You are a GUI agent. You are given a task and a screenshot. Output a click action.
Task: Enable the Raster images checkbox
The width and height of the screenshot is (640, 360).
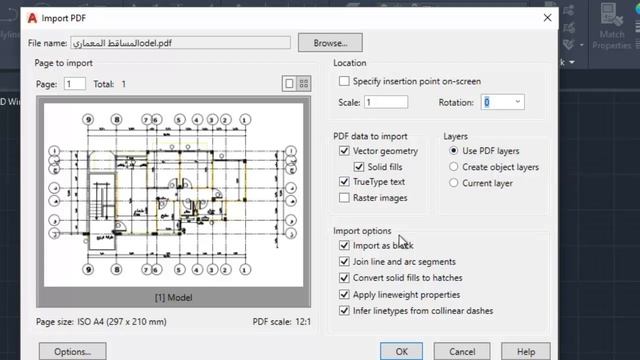(x=344, y=198)
